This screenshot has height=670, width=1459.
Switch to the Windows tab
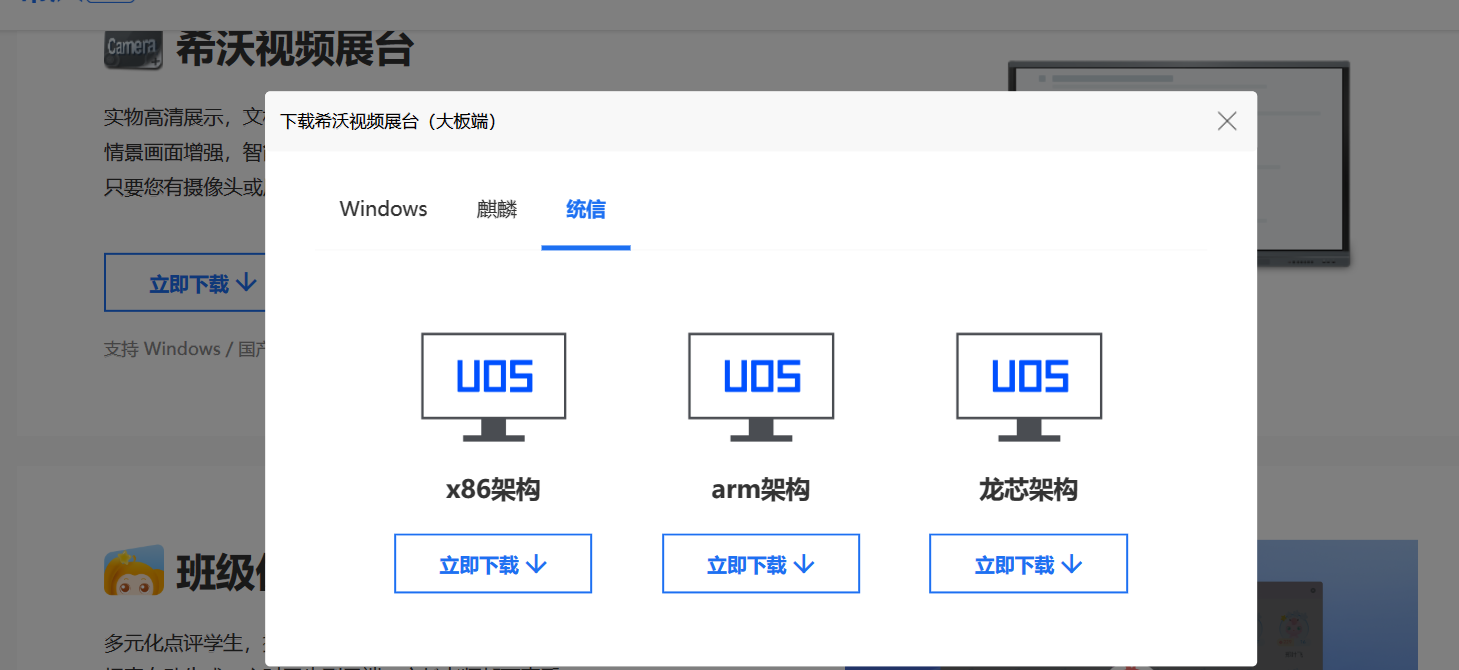coord(383,209)
